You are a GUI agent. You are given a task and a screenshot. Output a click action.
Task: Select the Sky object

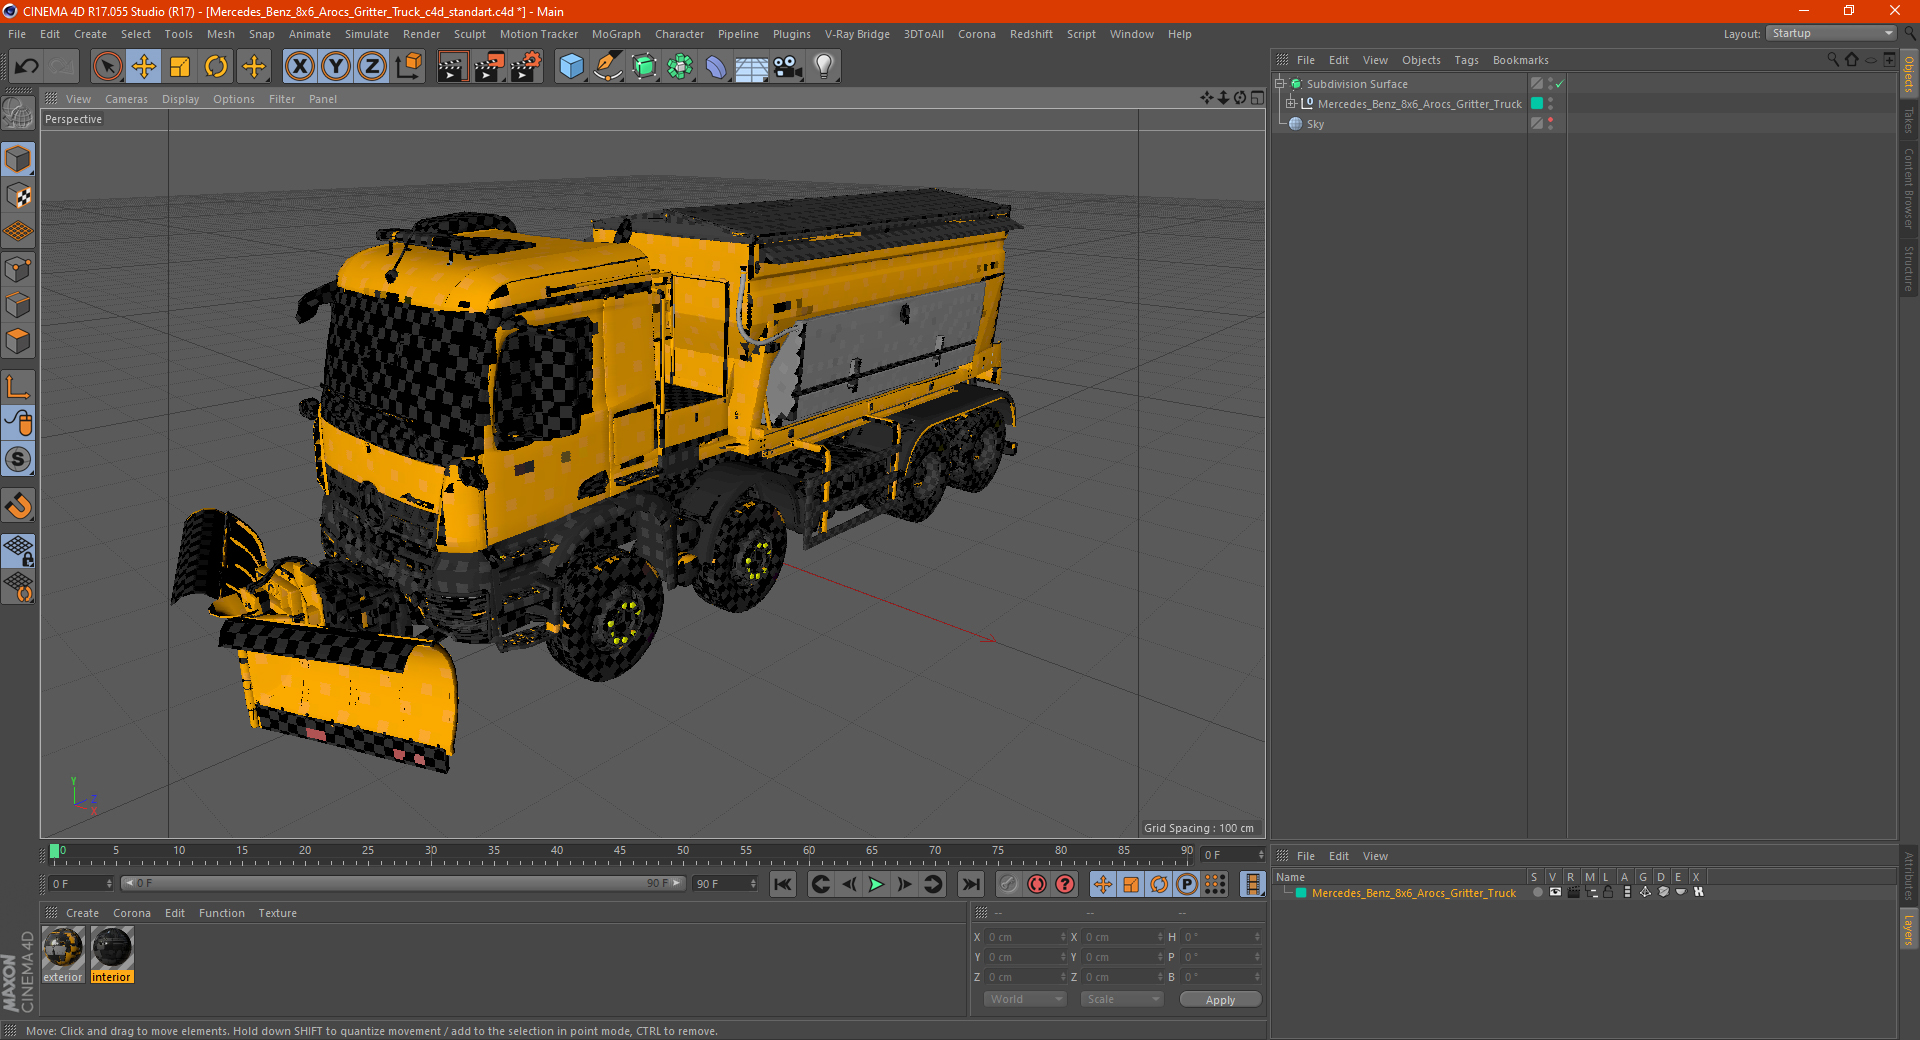tap(1315, 124)
